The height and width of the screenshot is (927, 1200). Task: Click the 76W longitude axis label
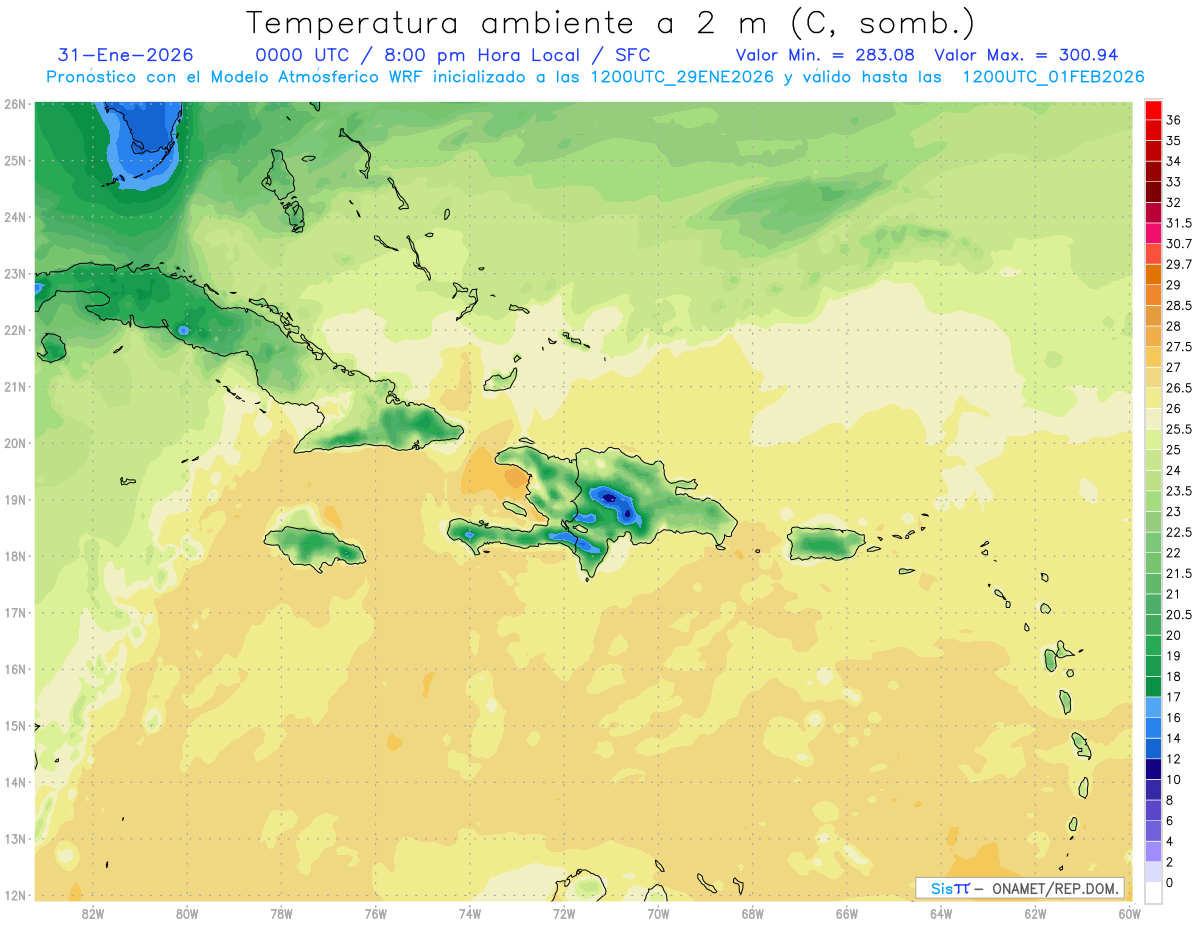tap(375, 914)
